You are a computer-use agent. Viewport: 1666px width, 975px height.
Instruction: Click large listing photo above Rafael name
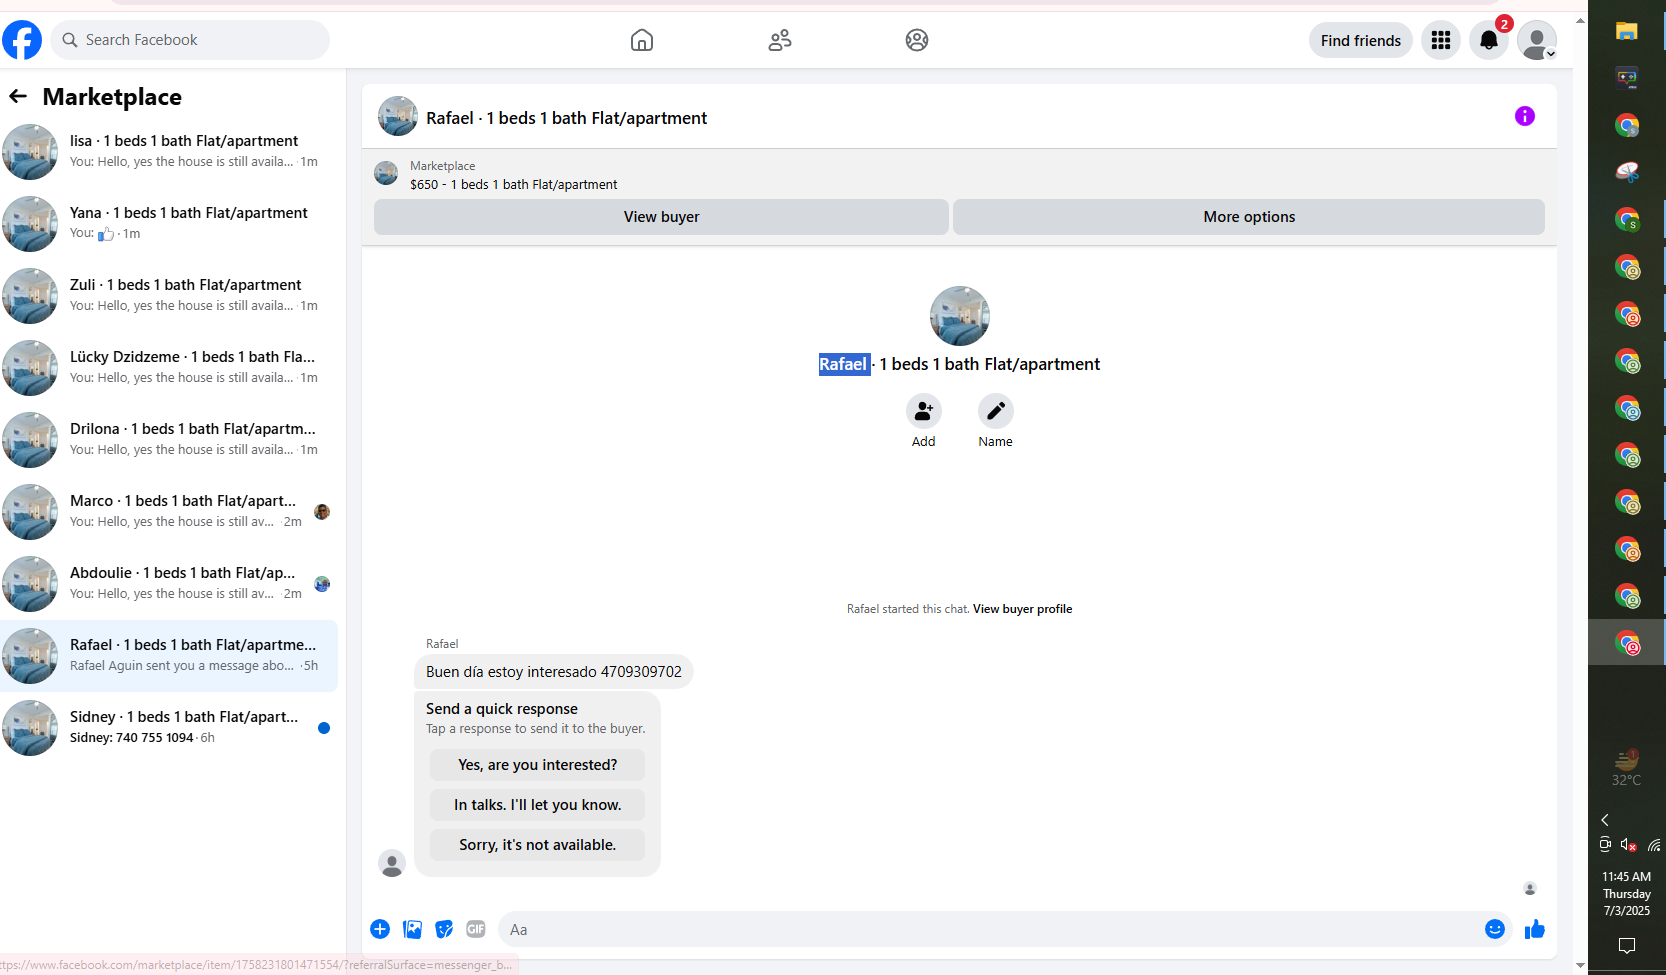(x=960, y=316)
